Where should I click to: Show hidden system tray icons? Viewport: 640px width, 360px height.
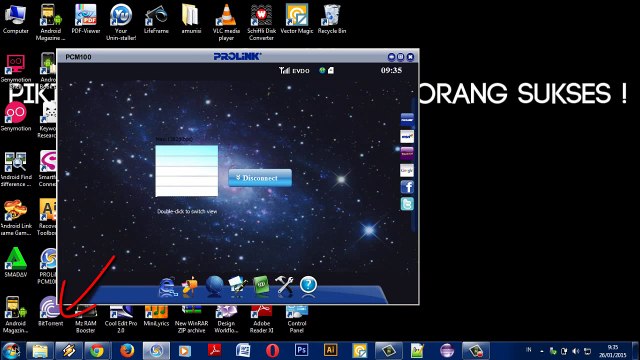[542, 351]
